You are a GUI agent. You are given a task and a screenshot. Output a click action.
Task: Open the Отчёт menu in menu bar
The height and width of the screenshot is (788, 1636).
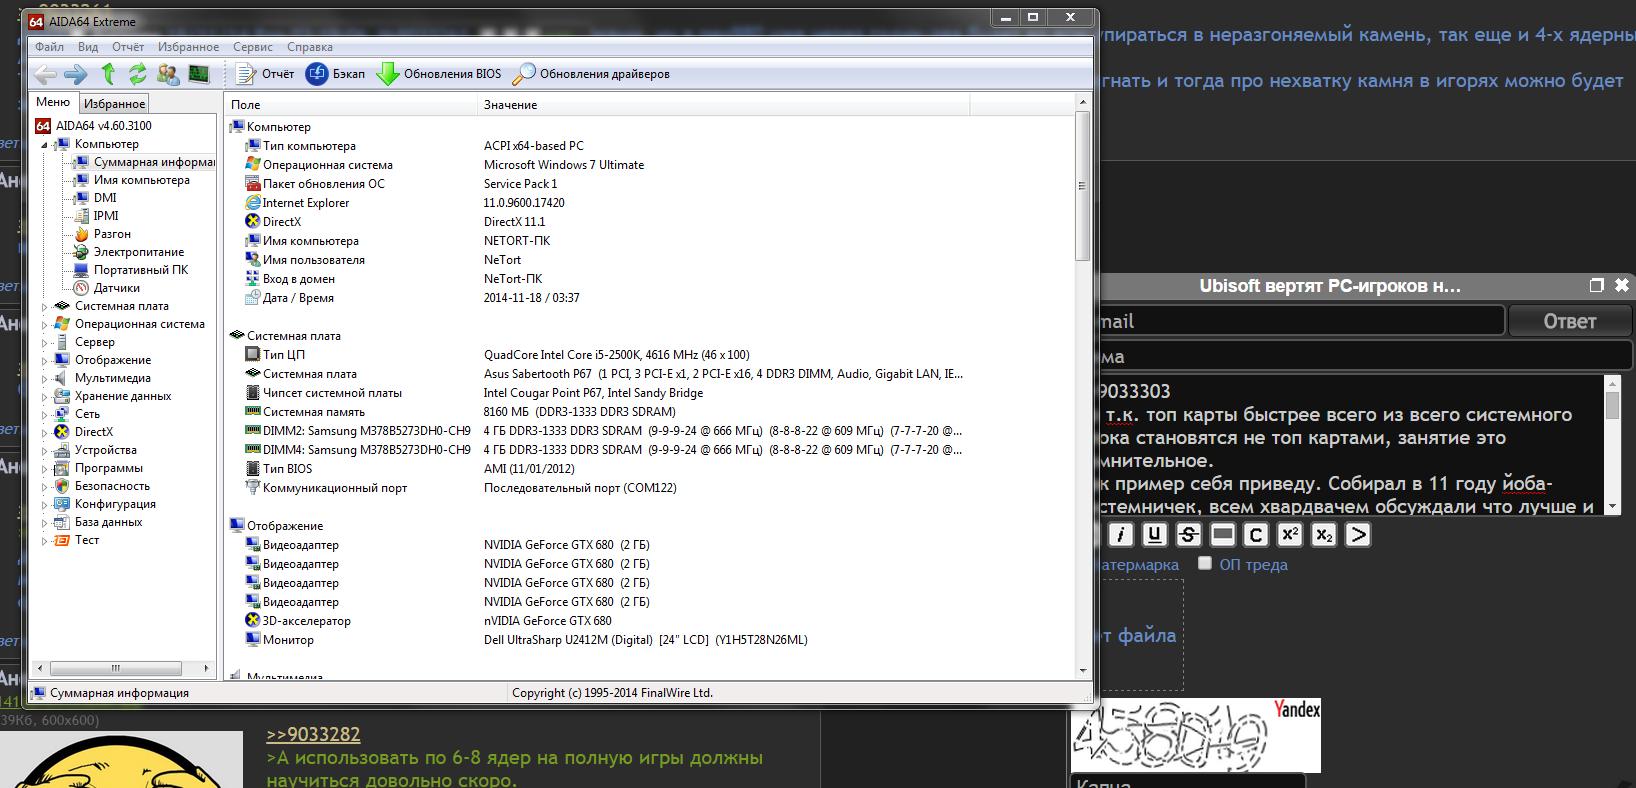pos(128,47)
